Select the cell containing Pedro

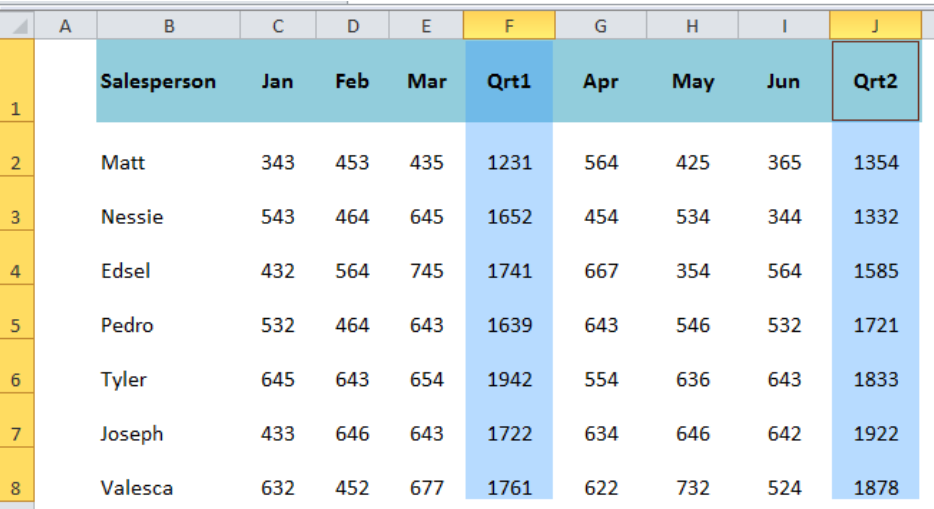tap(169, 312)
